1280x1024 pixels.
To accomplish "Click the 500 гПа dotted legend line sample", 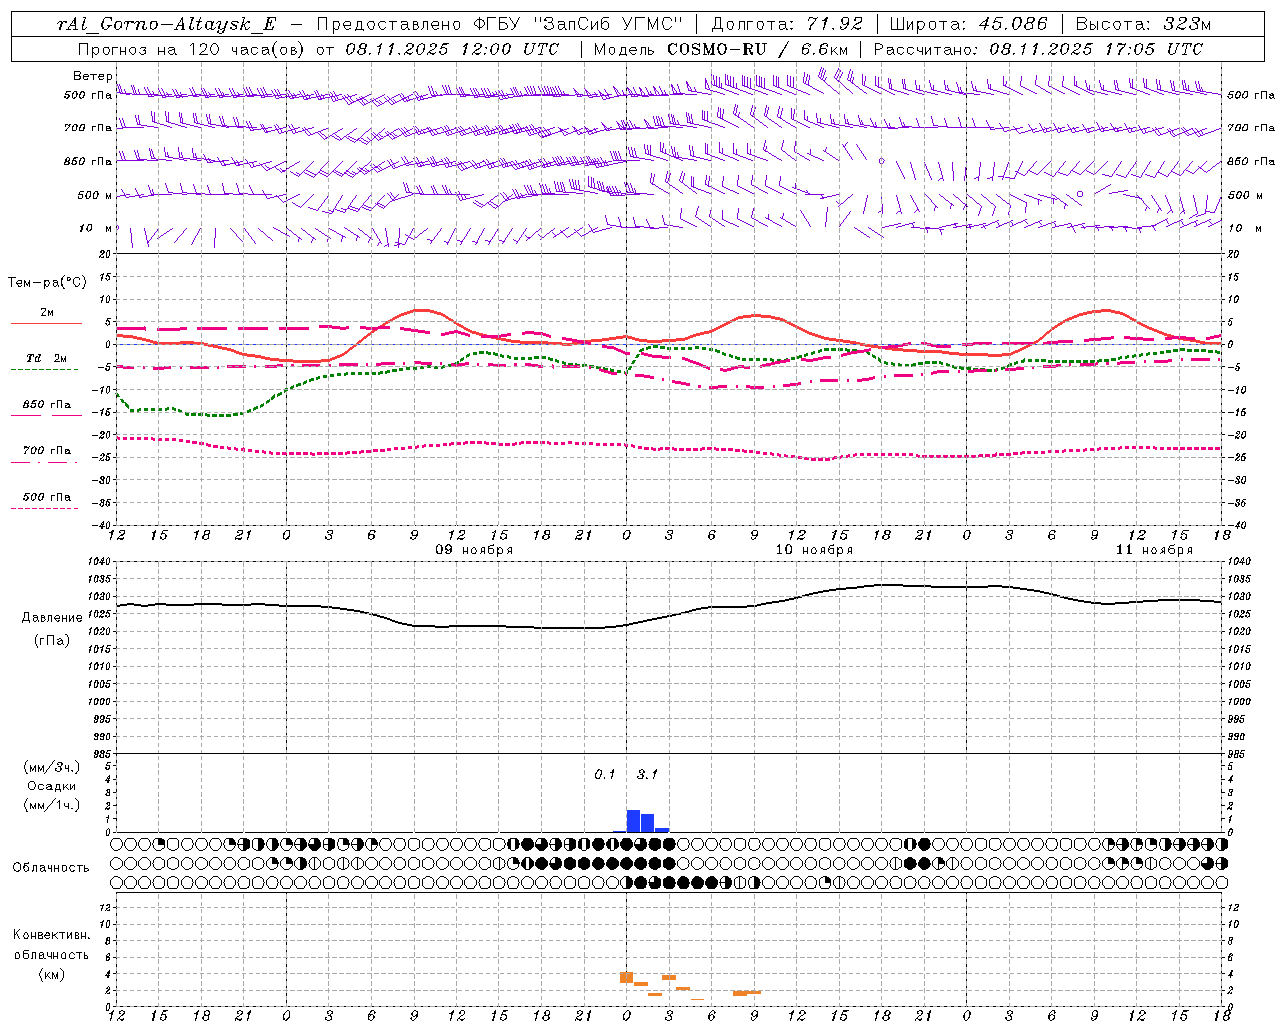I will tap(44, 509).
